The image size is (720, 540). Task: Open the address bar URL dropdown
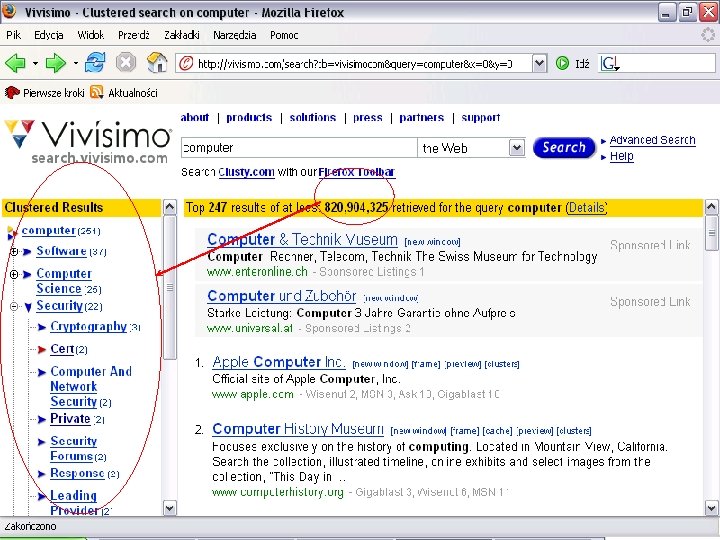[540, 63]
